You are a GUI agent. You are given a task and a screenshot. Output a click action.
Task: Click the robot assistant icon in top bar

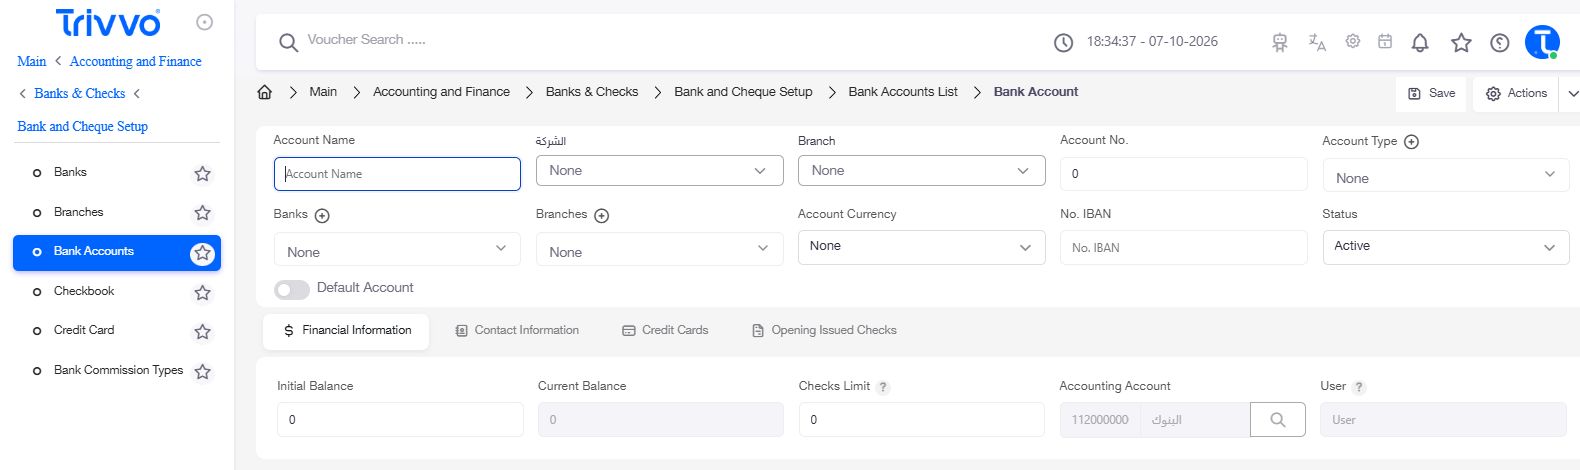[x=1280, y=42]
